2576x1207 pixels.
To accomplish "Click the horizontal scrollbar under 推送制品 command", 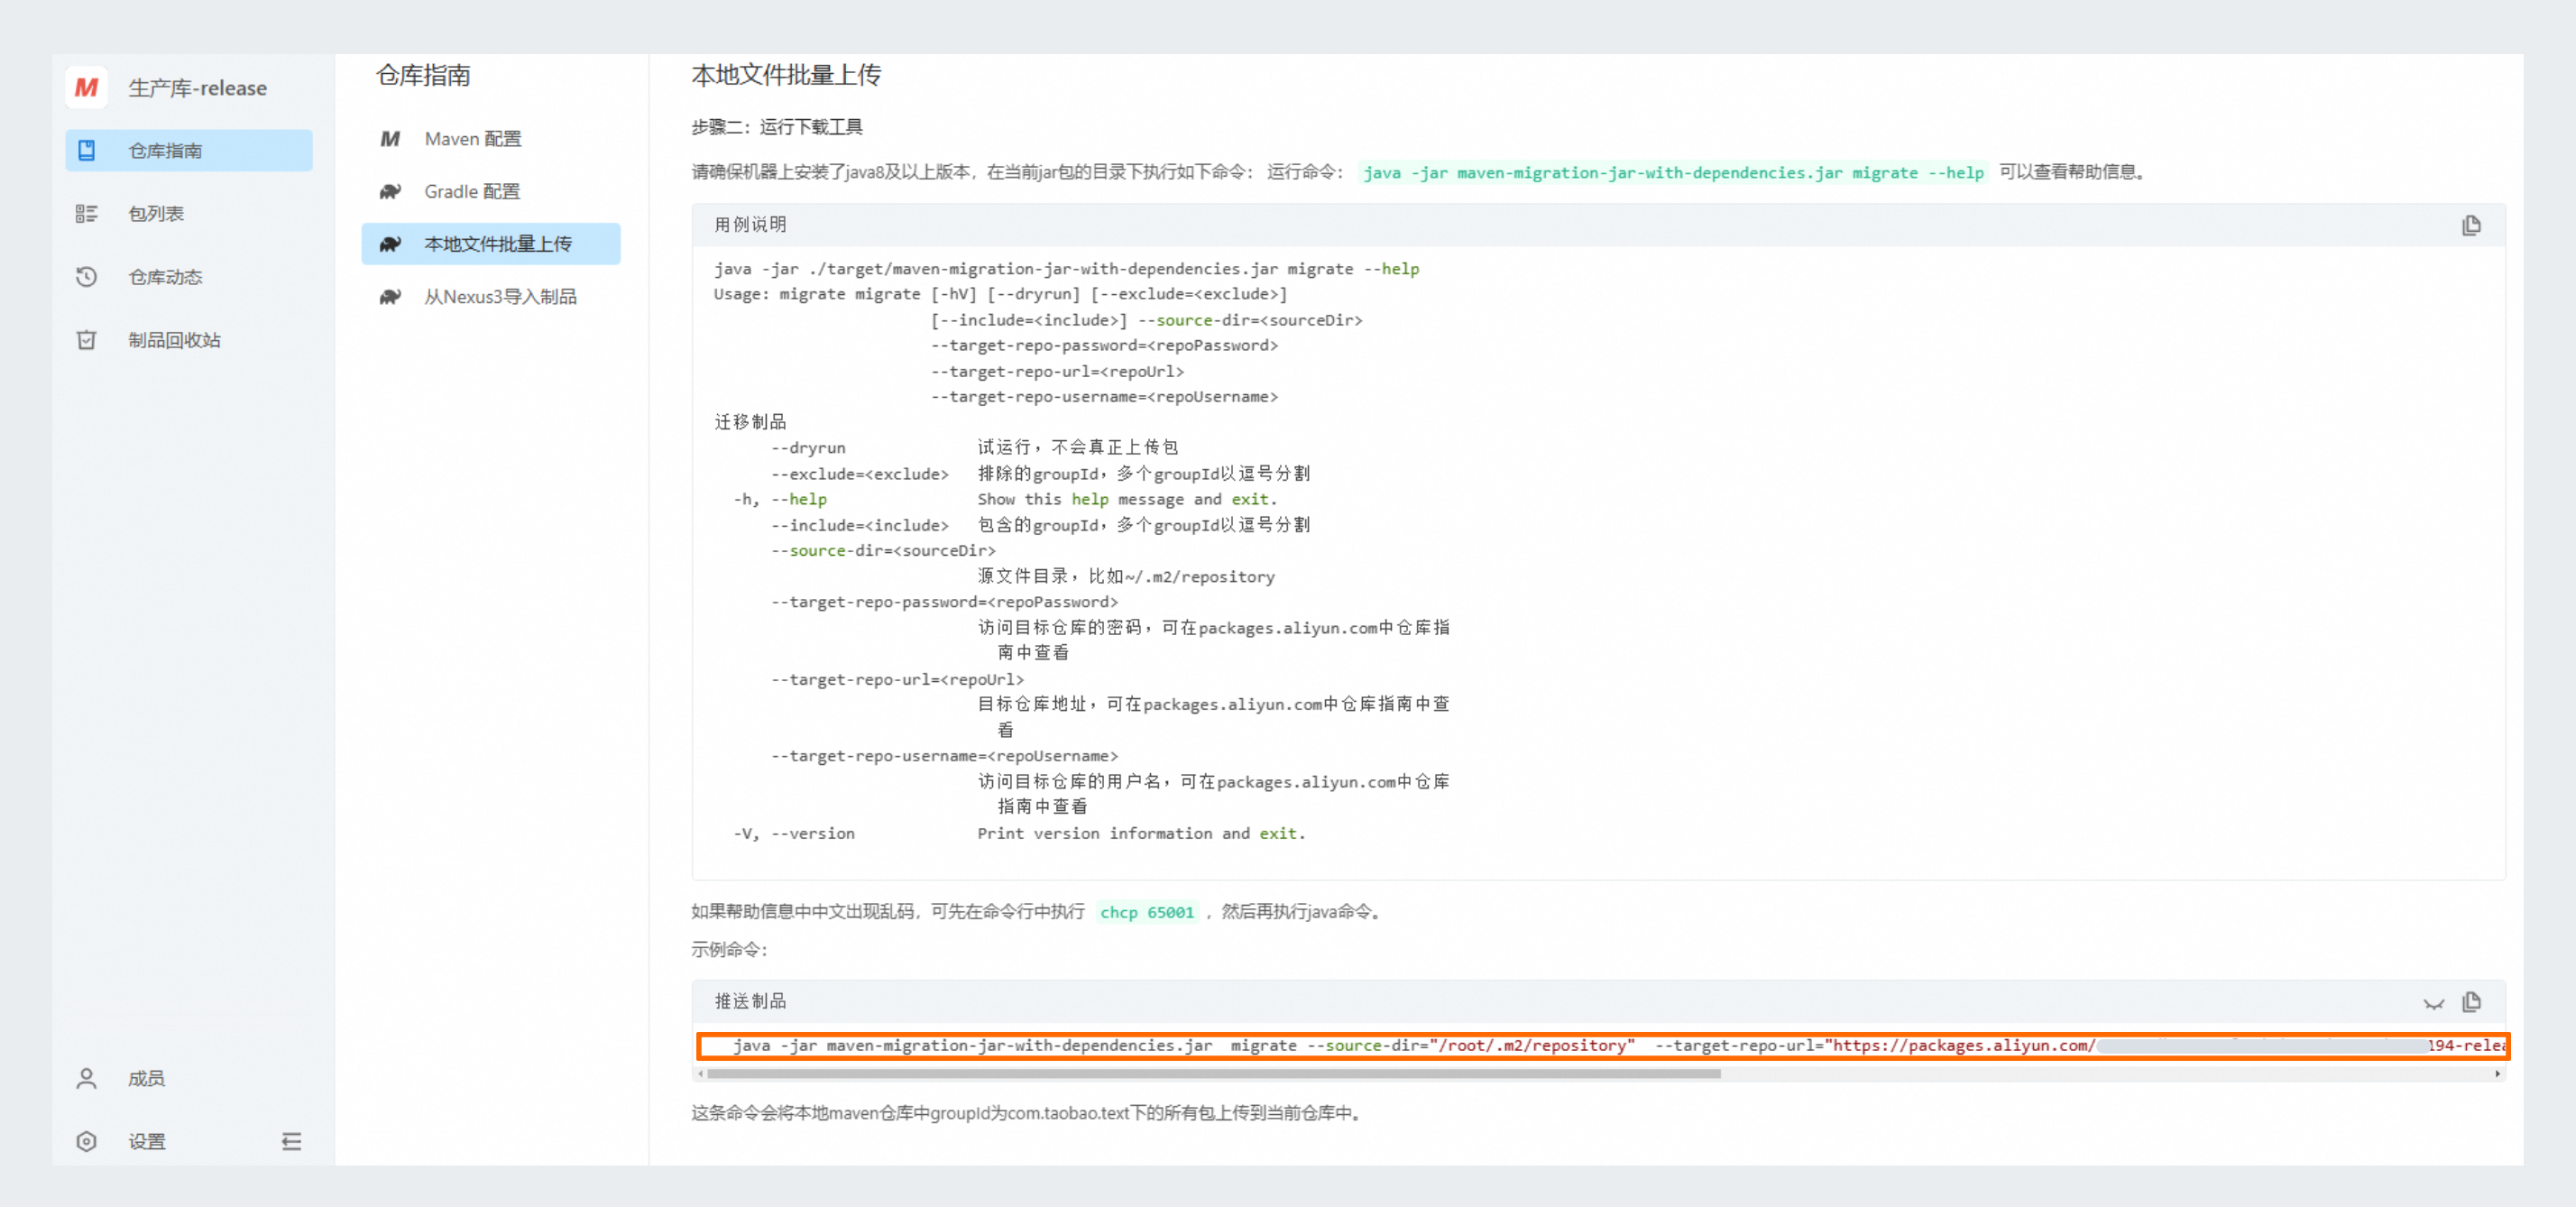I will [1213, 1073].
